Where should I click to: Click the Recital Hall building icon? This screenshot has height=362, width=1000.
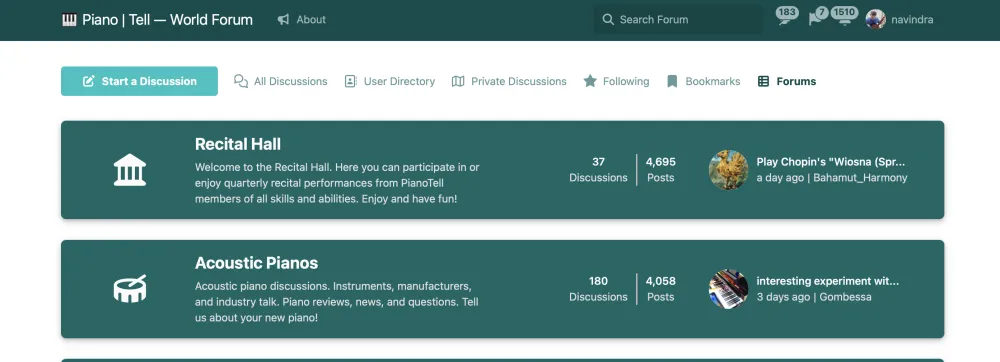click(x=129, y=170)
